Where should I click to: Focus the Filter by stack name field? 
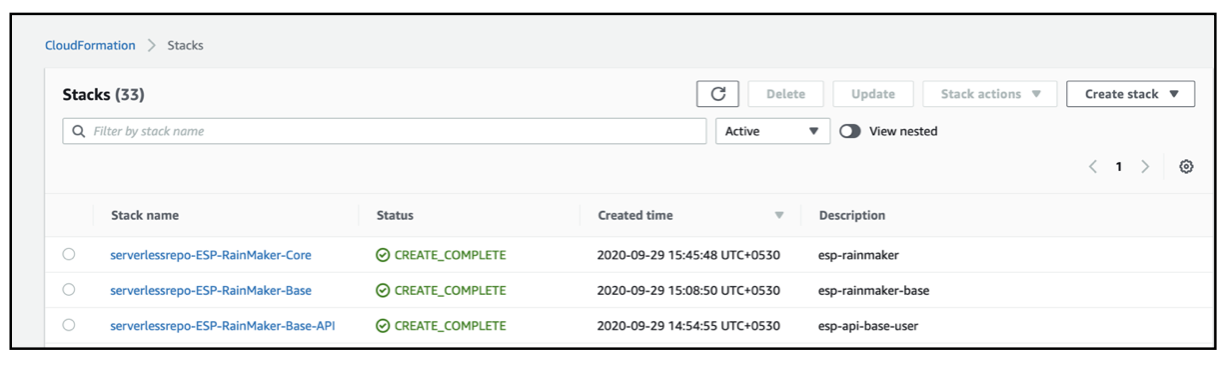[384, 131]
